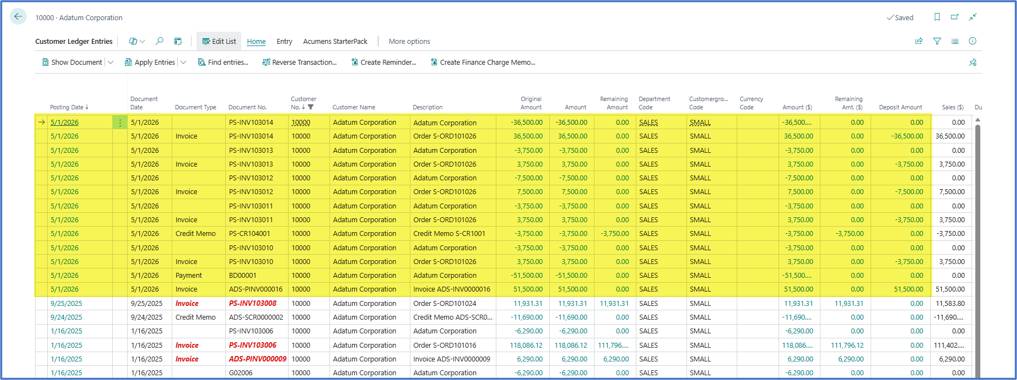Expand the Show Document dropdown arrow
The width and height of the screenshot is (1017, 380).
click(110, 62)
